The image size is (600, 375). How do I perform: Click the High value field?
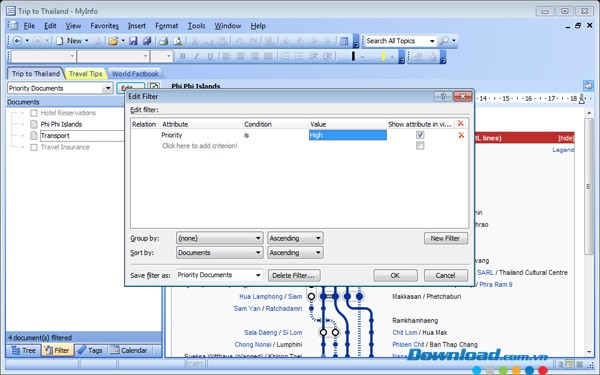click(x=347, y=135)
